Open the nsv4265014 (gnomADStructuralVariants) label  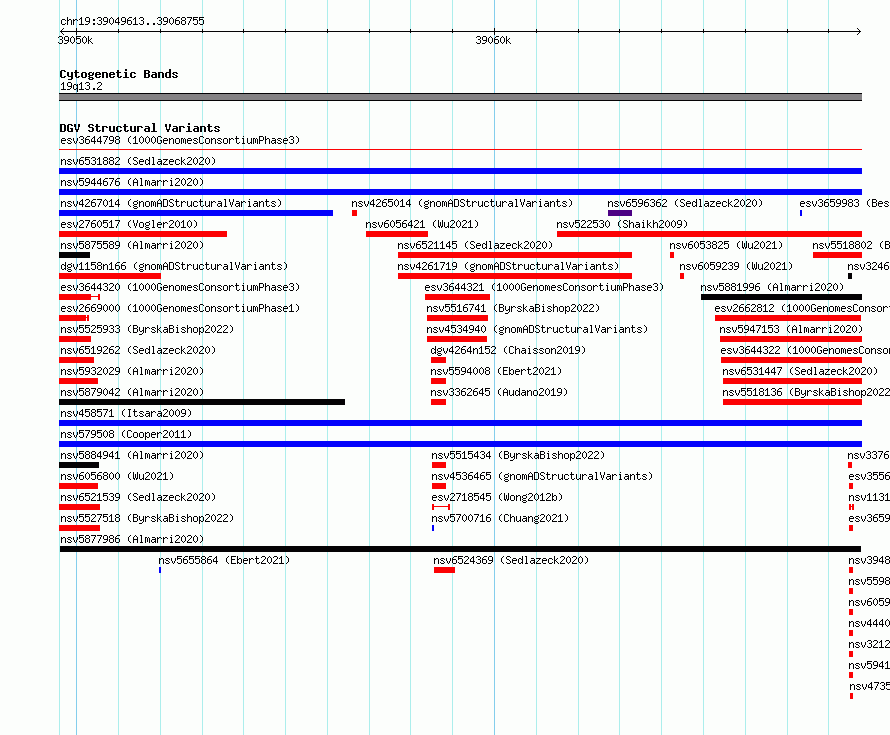point(462,203)
